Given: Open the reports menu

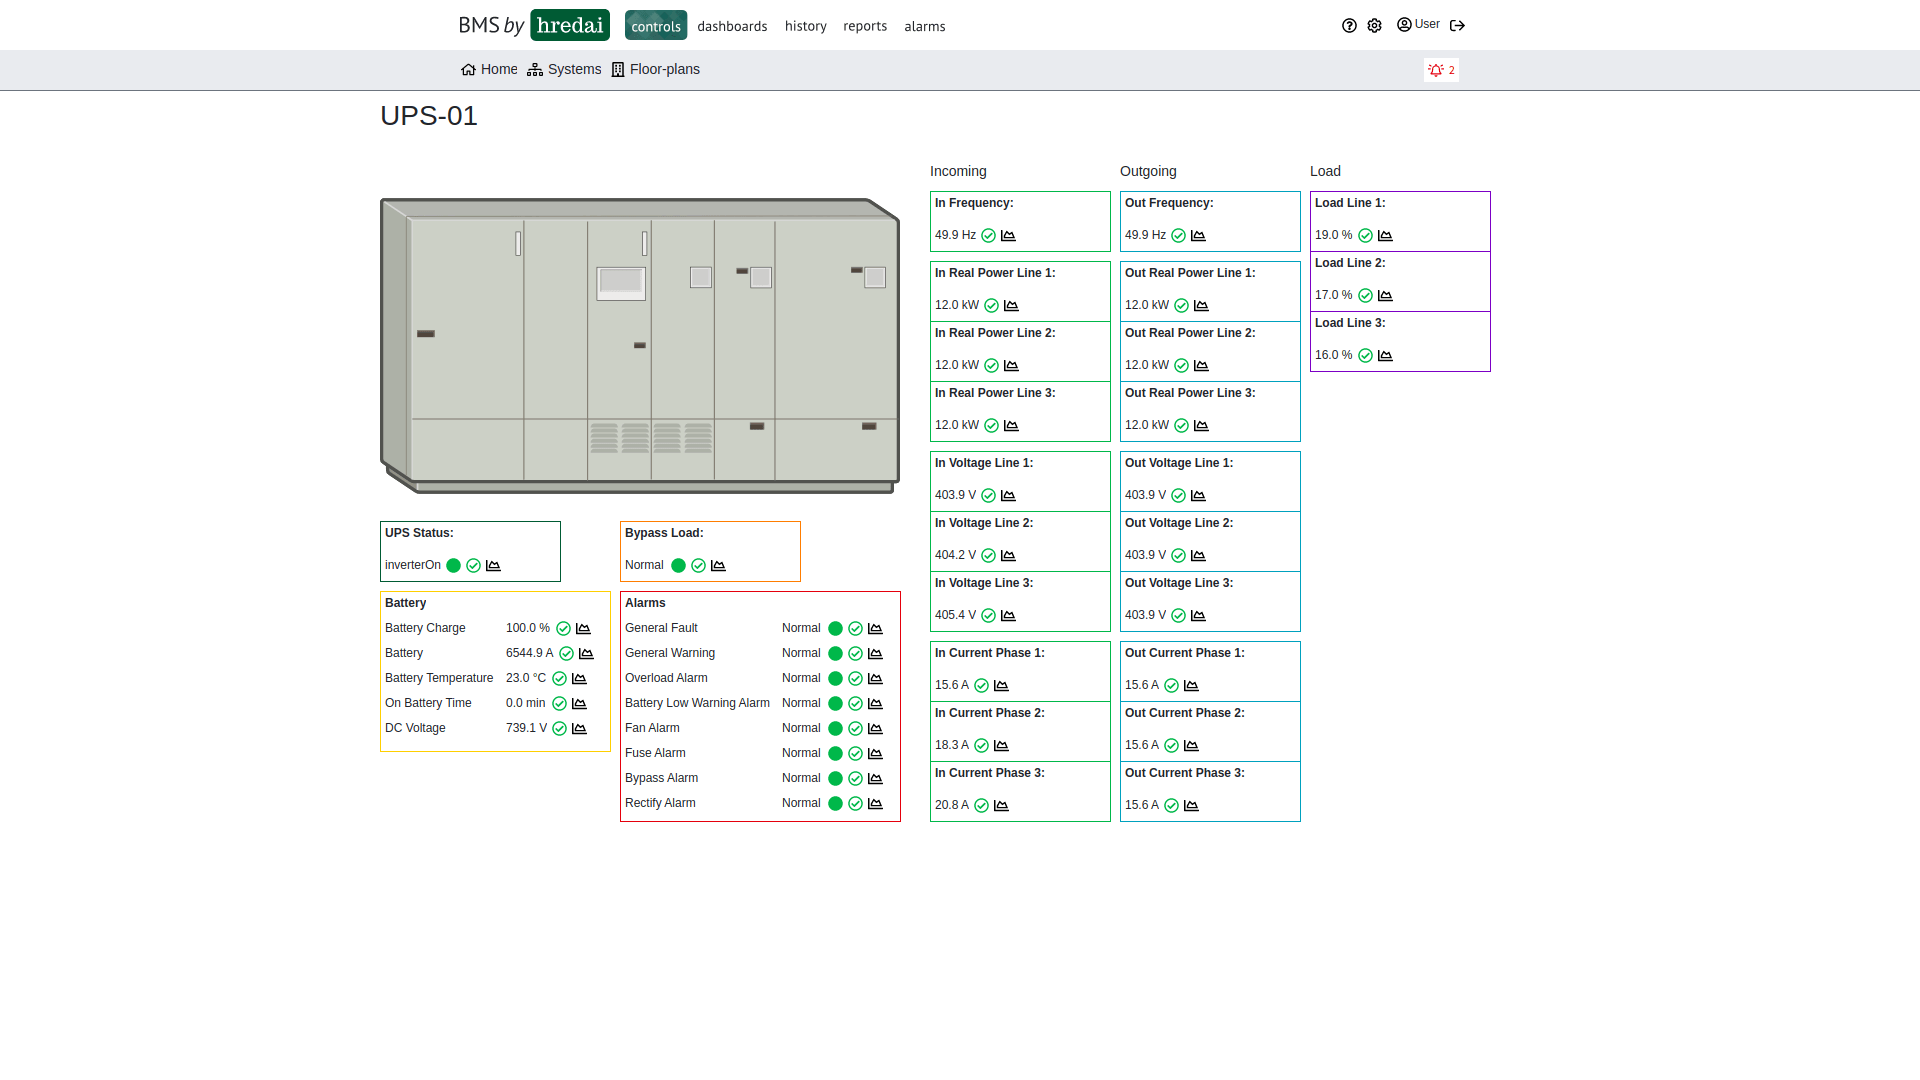Looking at the screenshot, I should point(865,26).
